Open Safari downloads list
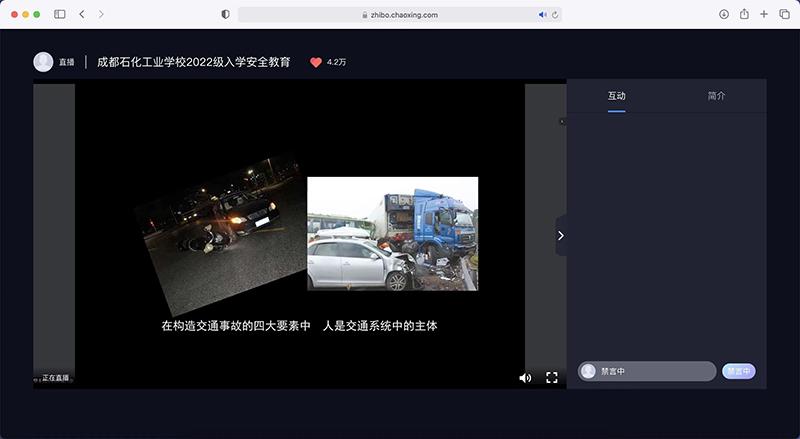Image resolution: width=800 pixels, height=439 pixels. [724, 14]
